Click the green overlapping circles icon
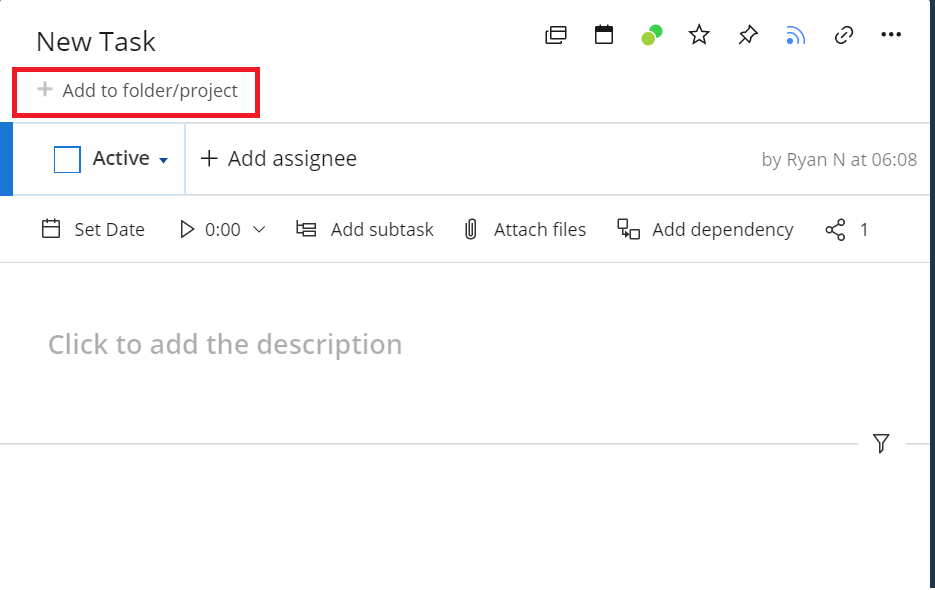Viewport: 935px width, 590px height. click(651, 36)
